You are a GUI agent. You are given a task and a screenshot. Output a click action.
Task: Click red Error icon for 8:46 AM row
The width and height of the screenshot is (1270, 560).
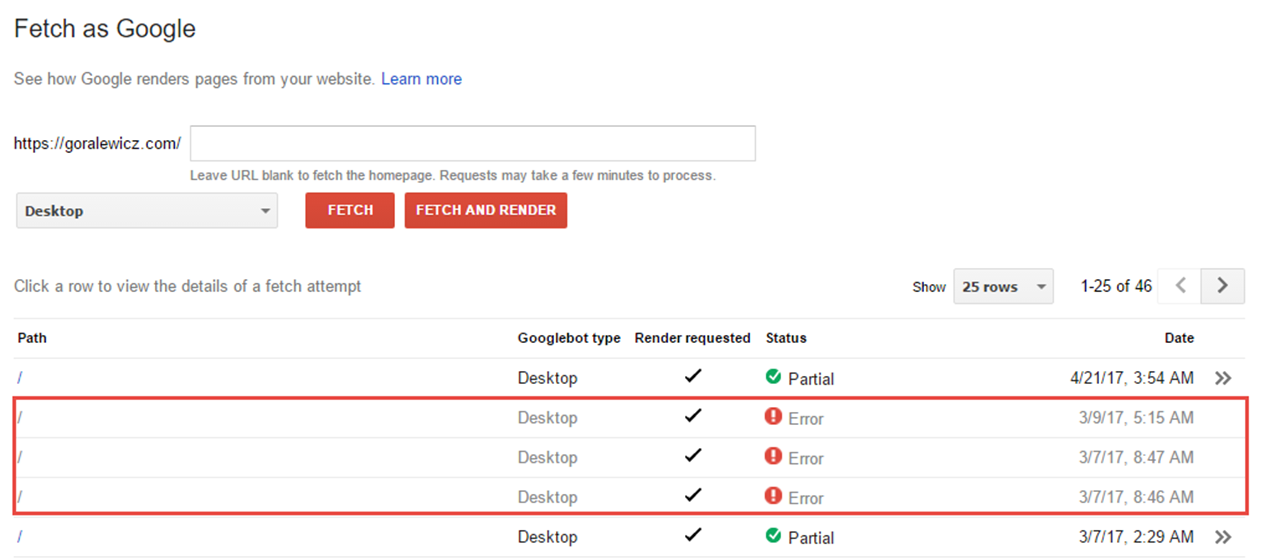(773, 496)
